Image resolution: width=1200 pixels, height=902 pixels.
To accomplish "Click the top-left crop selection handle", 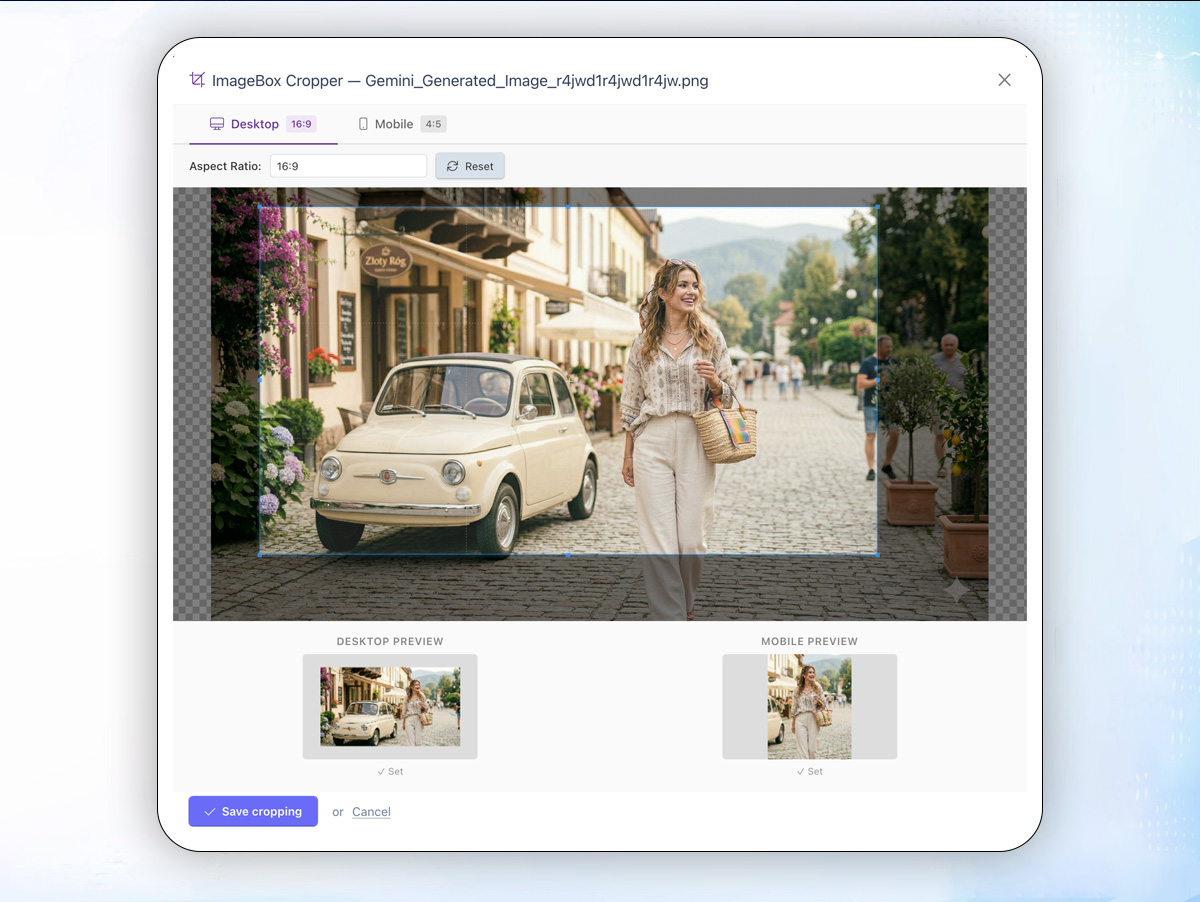I will coord(260,207).
